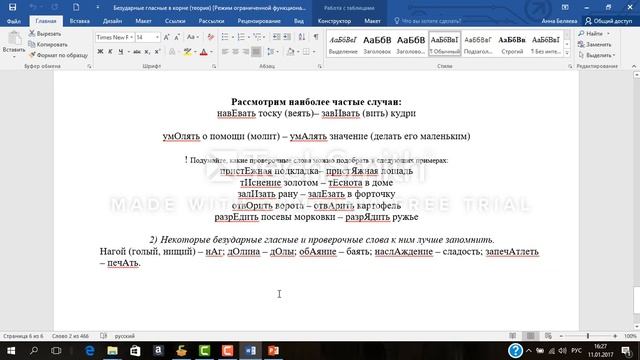This screenshot has height=360, width=640.
Task: Click Windows Start button
Action: pyautogui.click(x=11, y=351)
